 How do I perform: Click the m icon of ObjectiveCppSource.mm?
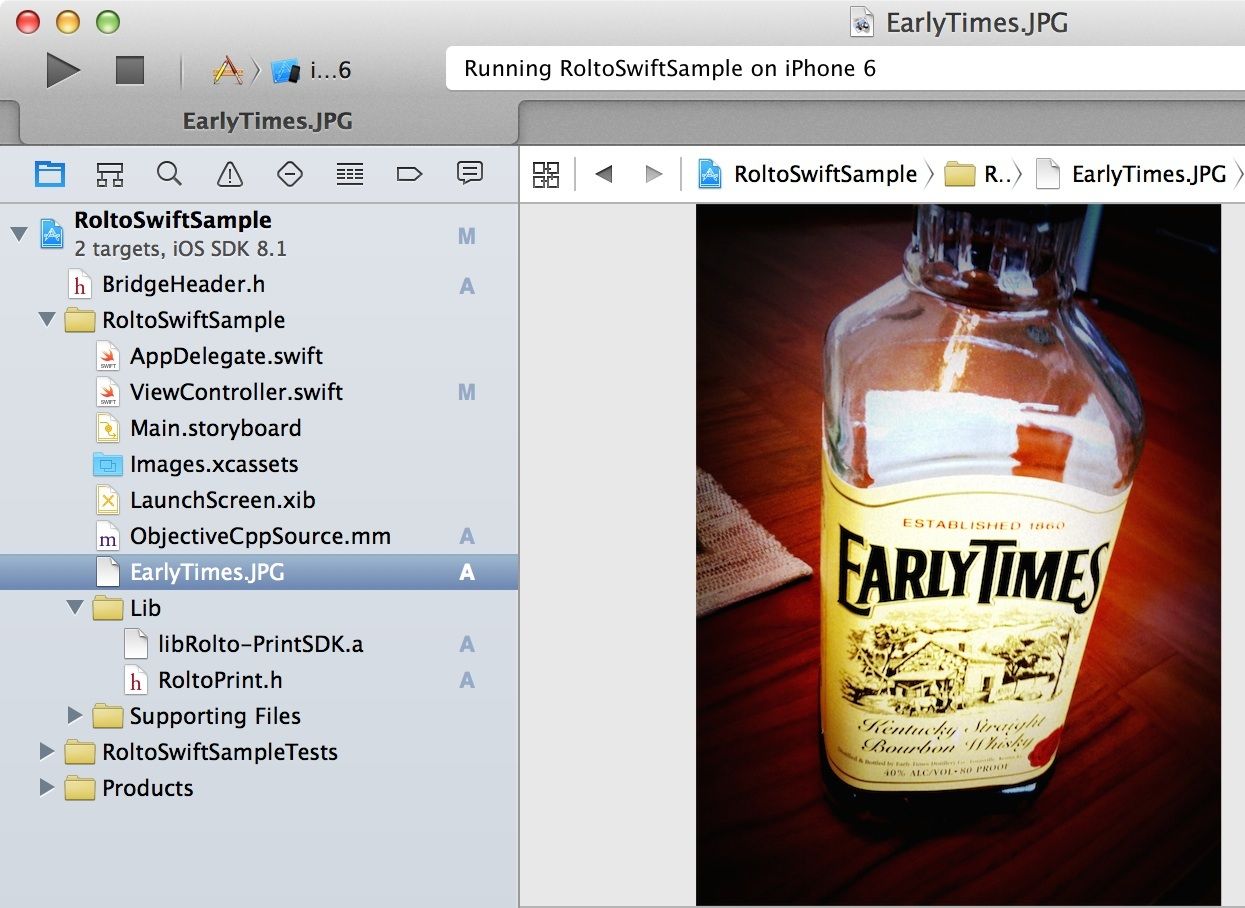click(108, 536)
